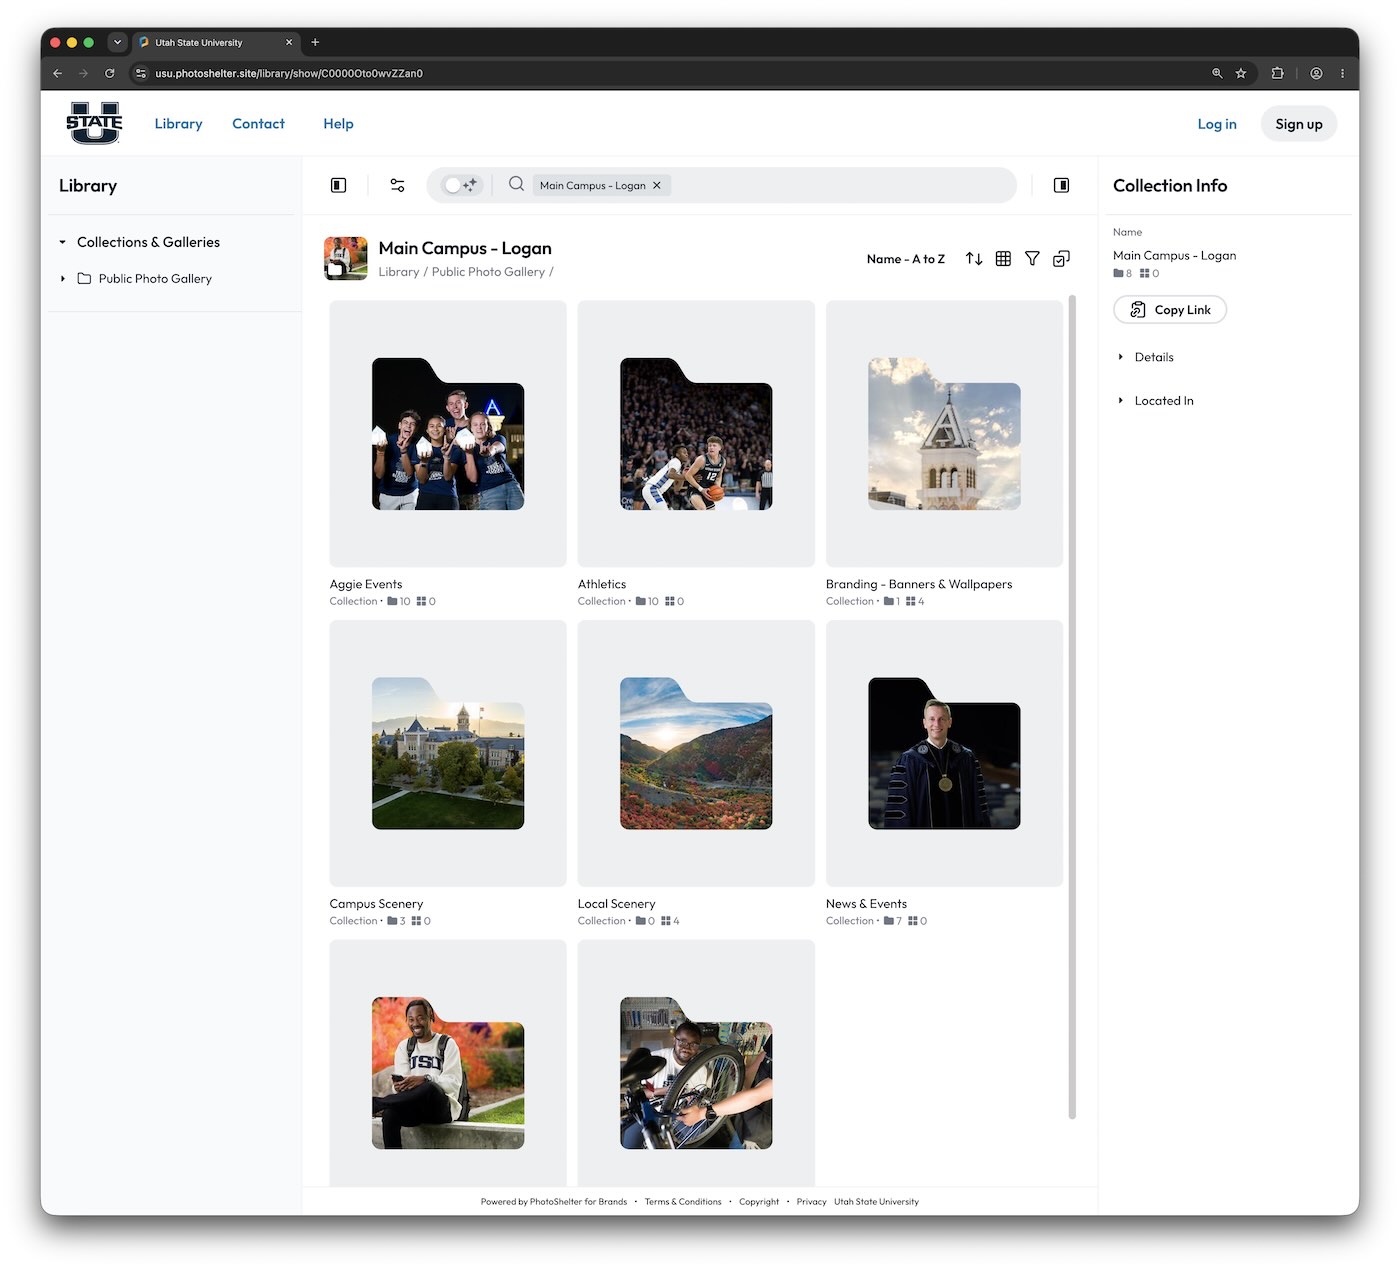Click the Local Scenery title text
Viewport: 1400px width, 1269px height.
click(616, 904)
